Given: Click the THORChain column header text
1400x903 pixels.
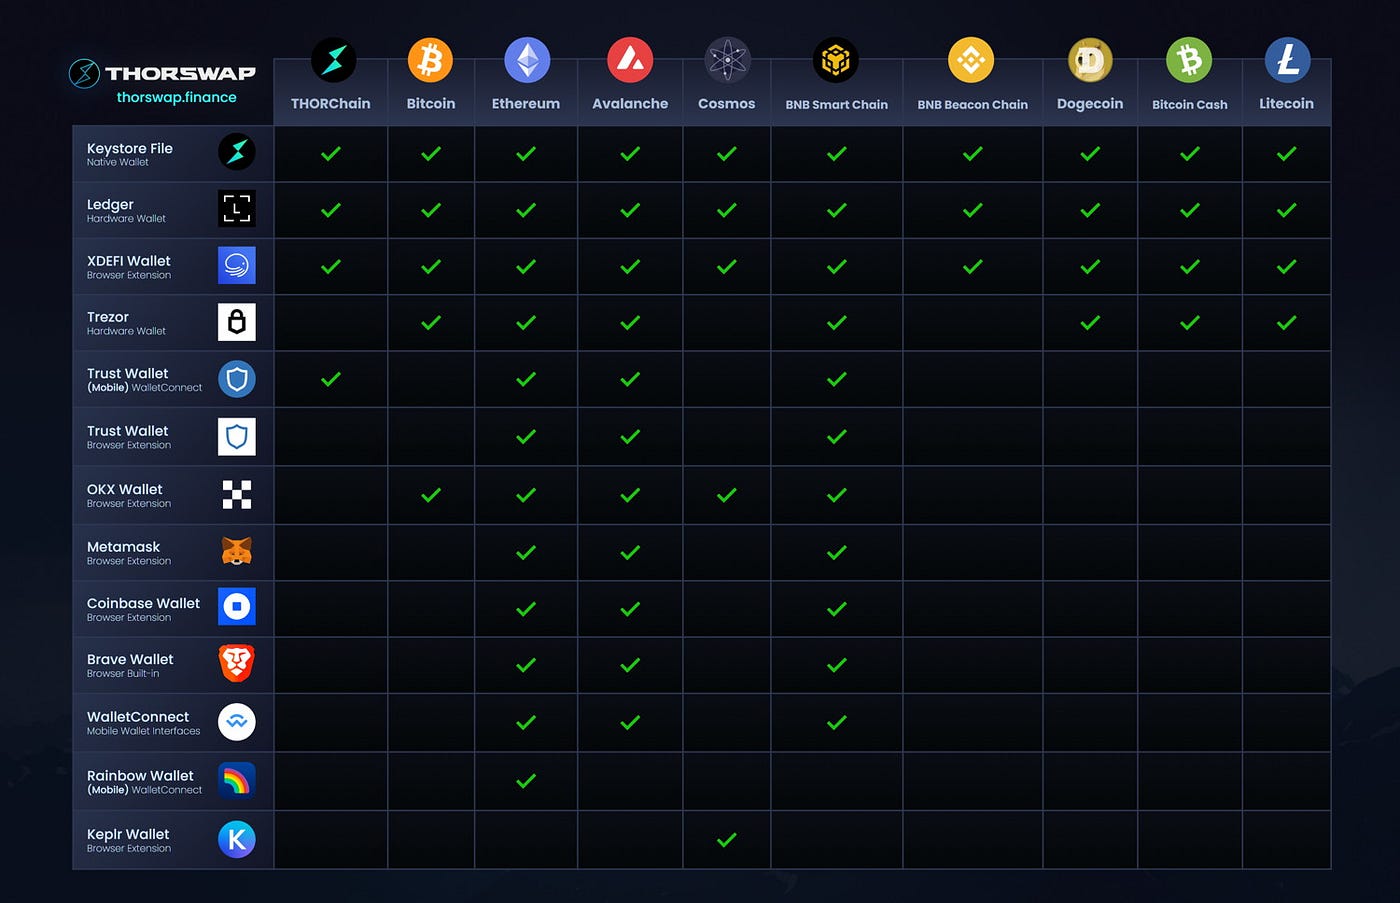Looking at the screenshot, I should [x=331, y=103].
